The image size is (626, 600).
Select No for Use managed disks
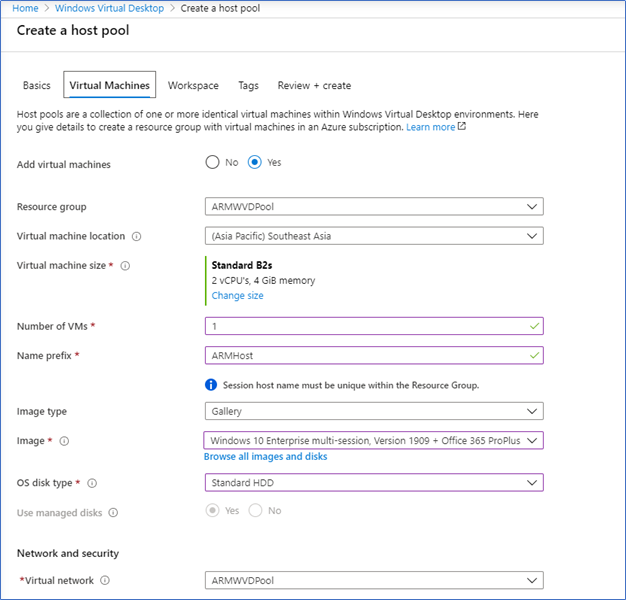coord(256,511)
